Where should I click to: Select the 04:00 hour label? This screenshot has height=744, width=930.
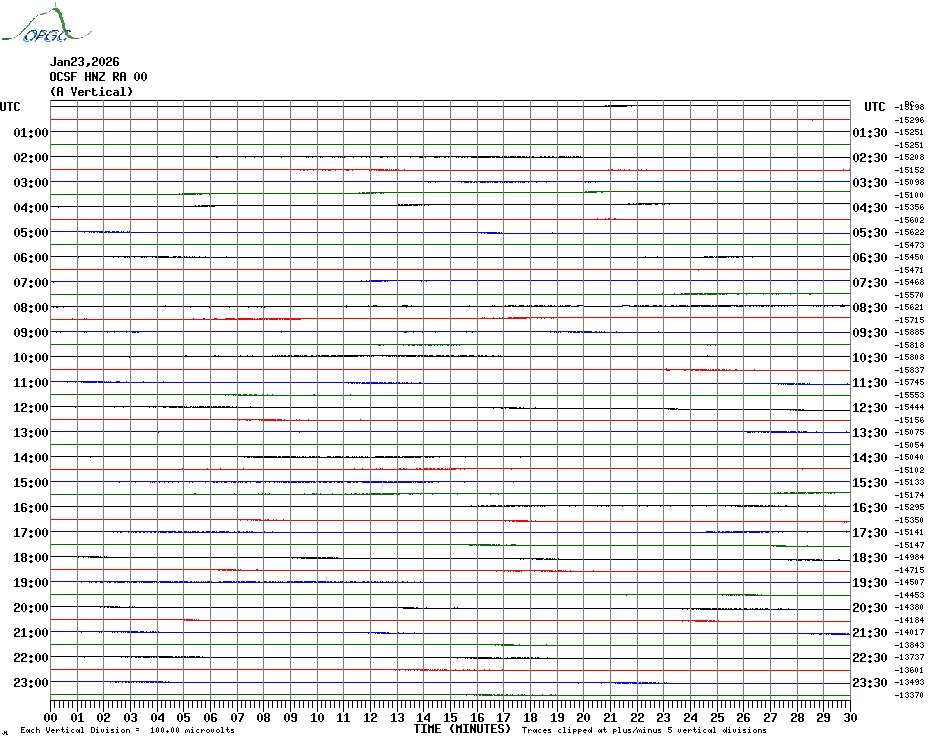click(31, 208)
